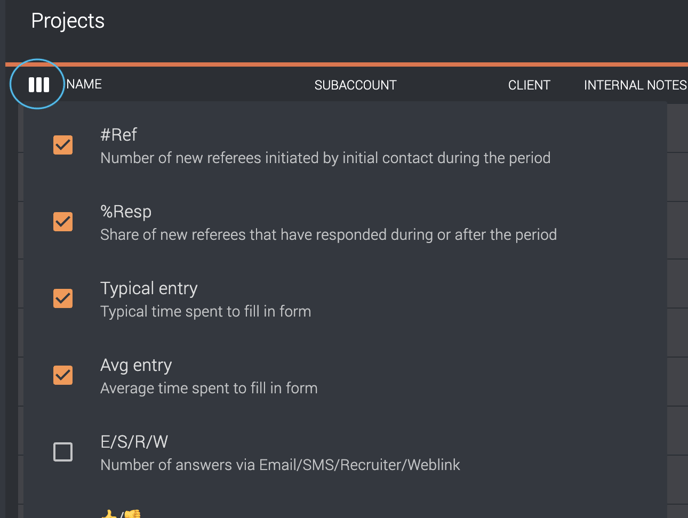Disable the %Resp column checkbox

point(63,221)
